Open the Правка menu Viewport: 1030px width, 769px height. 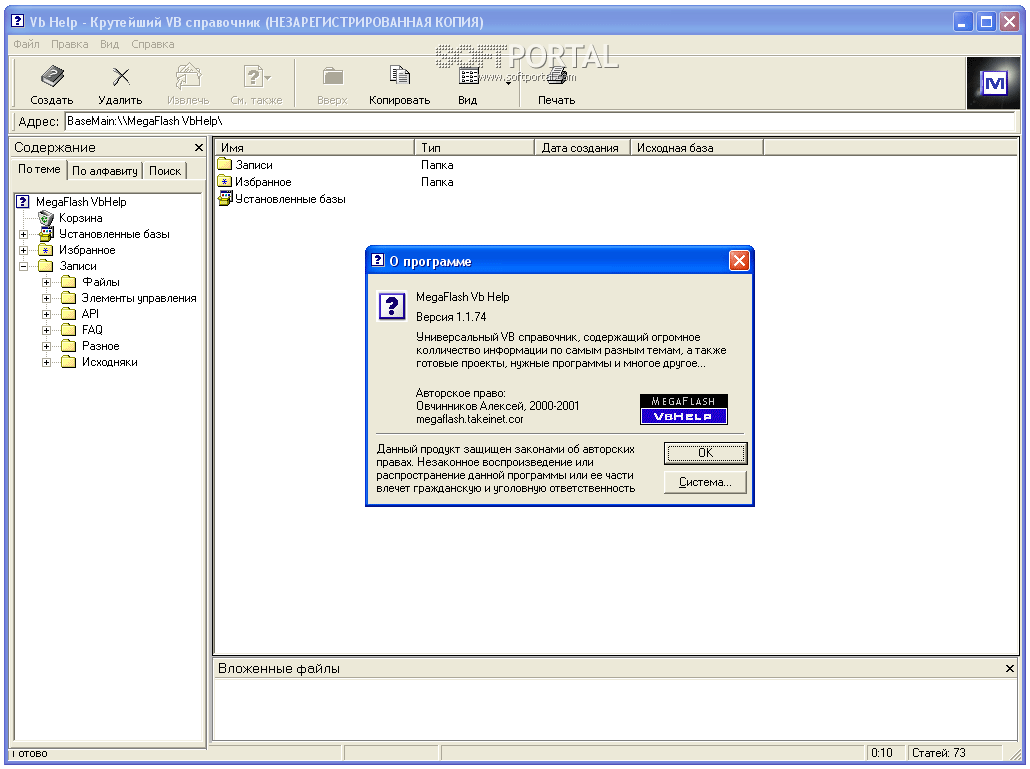(x=70, y=44)
